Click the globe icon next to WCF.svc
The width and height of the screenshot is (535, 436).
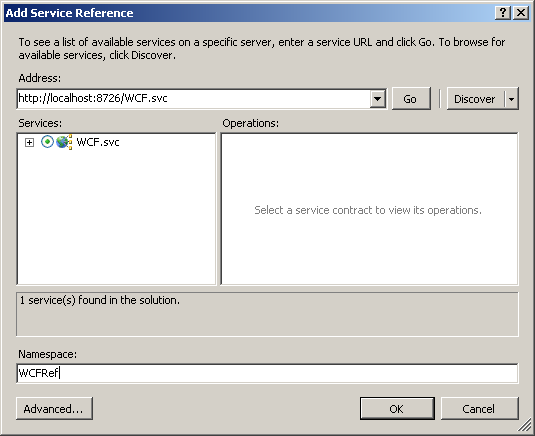click(x=64, y=142)
